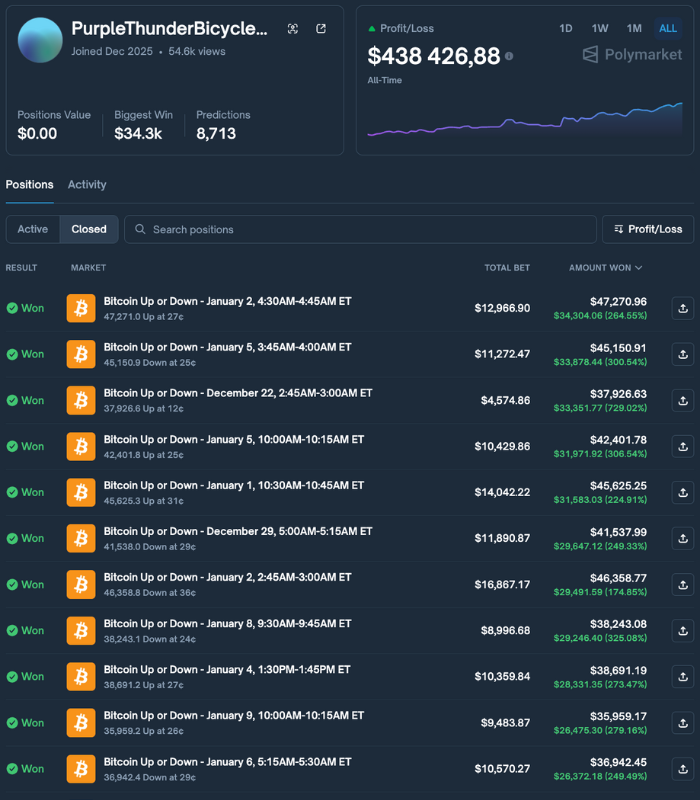The image size is (700, 800).
Task: Focus the Search positions field
Action: tap(360, 229)
